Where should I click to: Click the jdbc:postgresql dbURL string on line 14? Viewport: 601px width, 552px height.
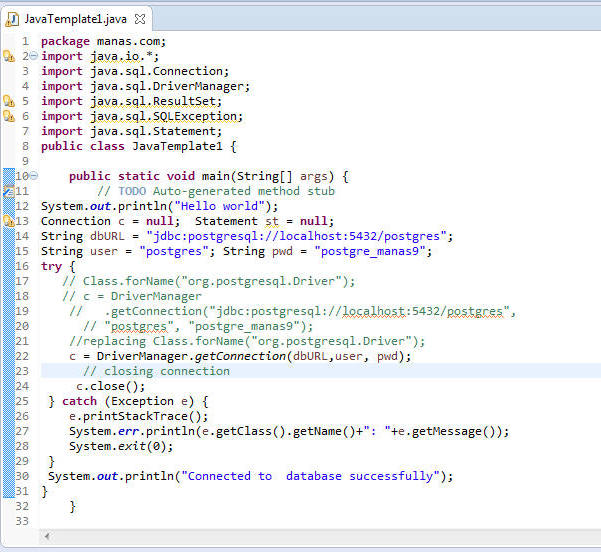point(296,236)
